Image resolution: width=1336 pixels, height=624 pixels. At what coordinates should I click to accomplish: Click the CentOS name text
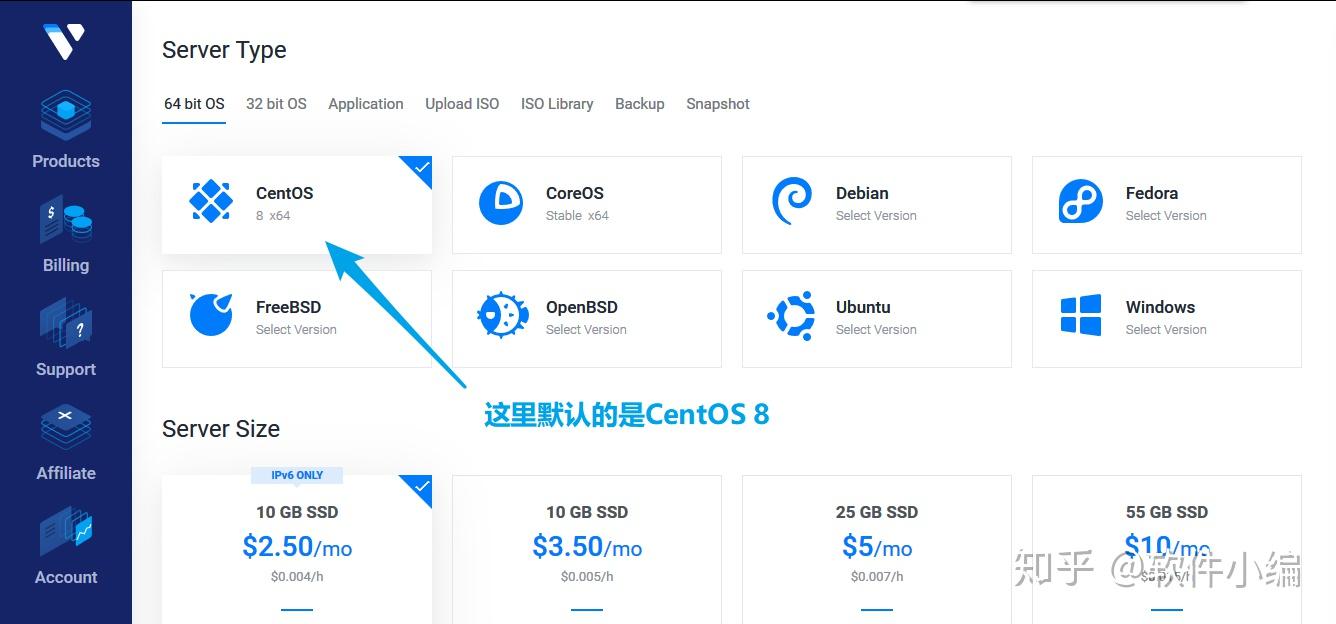click(x=285, y=193)
